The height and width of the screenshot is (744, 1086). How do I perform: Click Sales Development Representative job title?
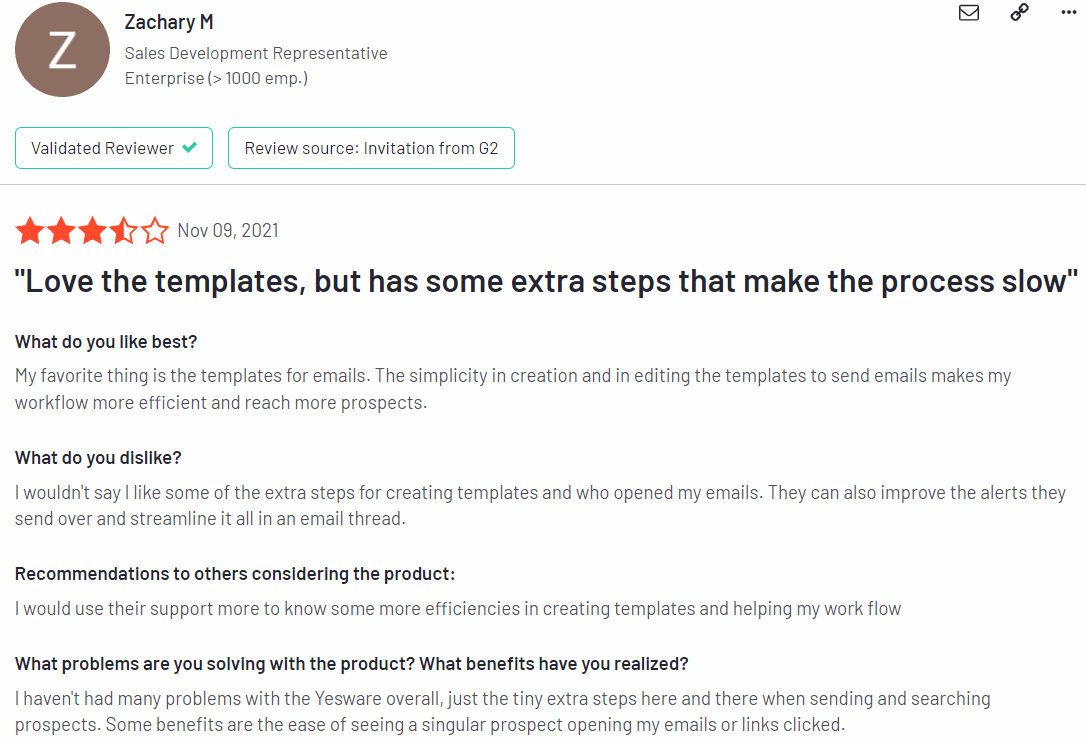(256, 53)
